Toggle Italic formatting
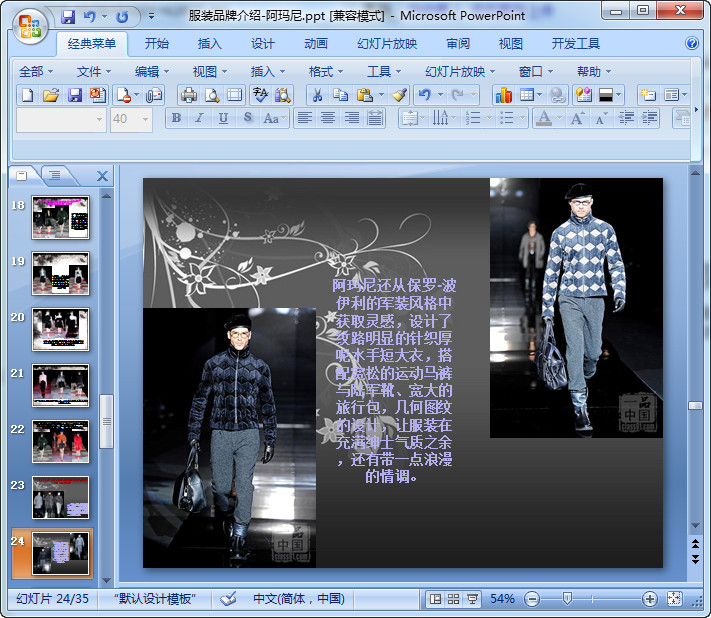The height and width of the screenshot is (618, 711). (x=198, y=118)
